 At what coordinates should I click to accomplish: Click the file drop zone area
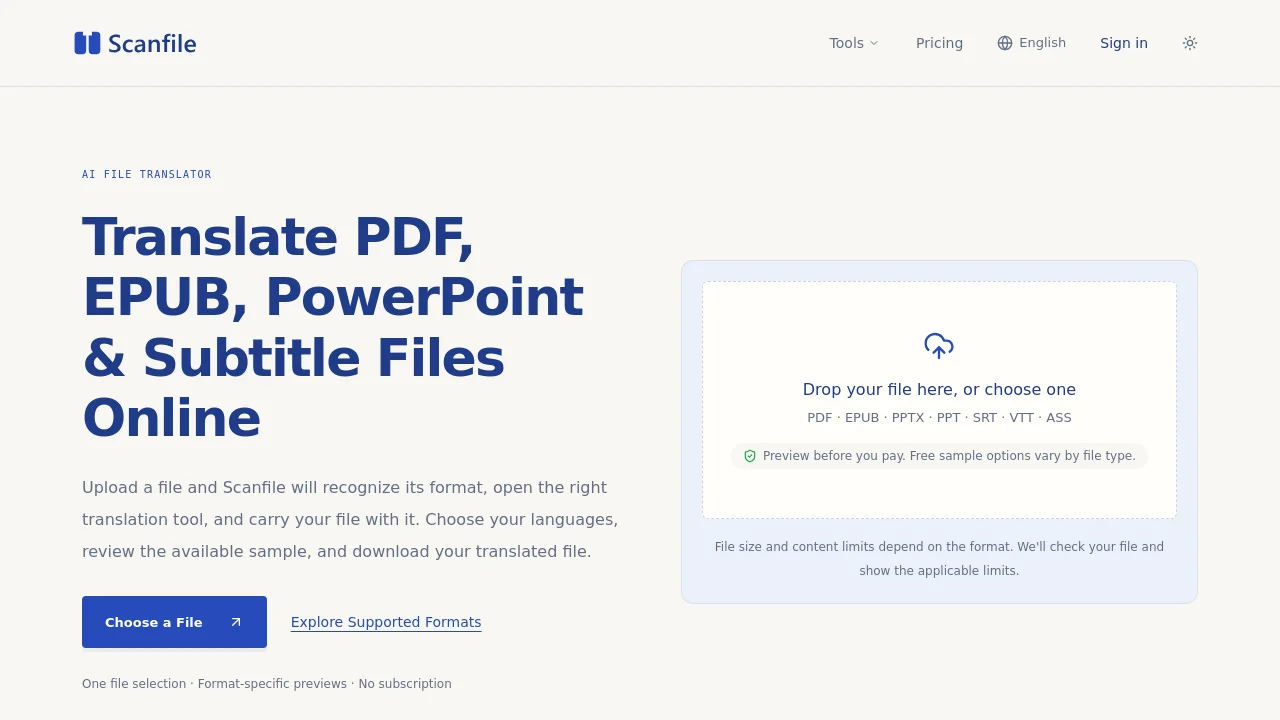[x=939, y=400]
